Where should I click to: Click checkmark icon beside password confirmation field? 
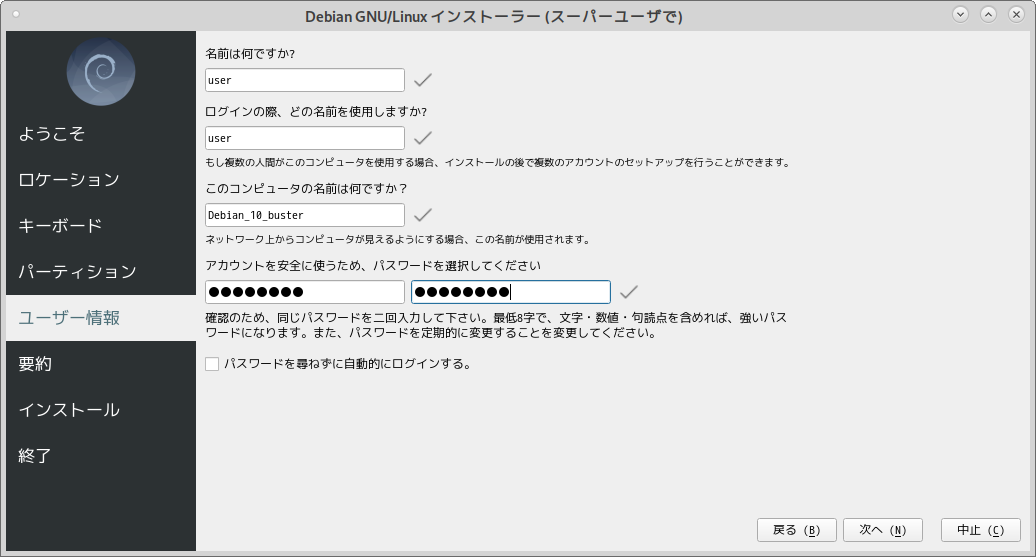coord(629,291)
